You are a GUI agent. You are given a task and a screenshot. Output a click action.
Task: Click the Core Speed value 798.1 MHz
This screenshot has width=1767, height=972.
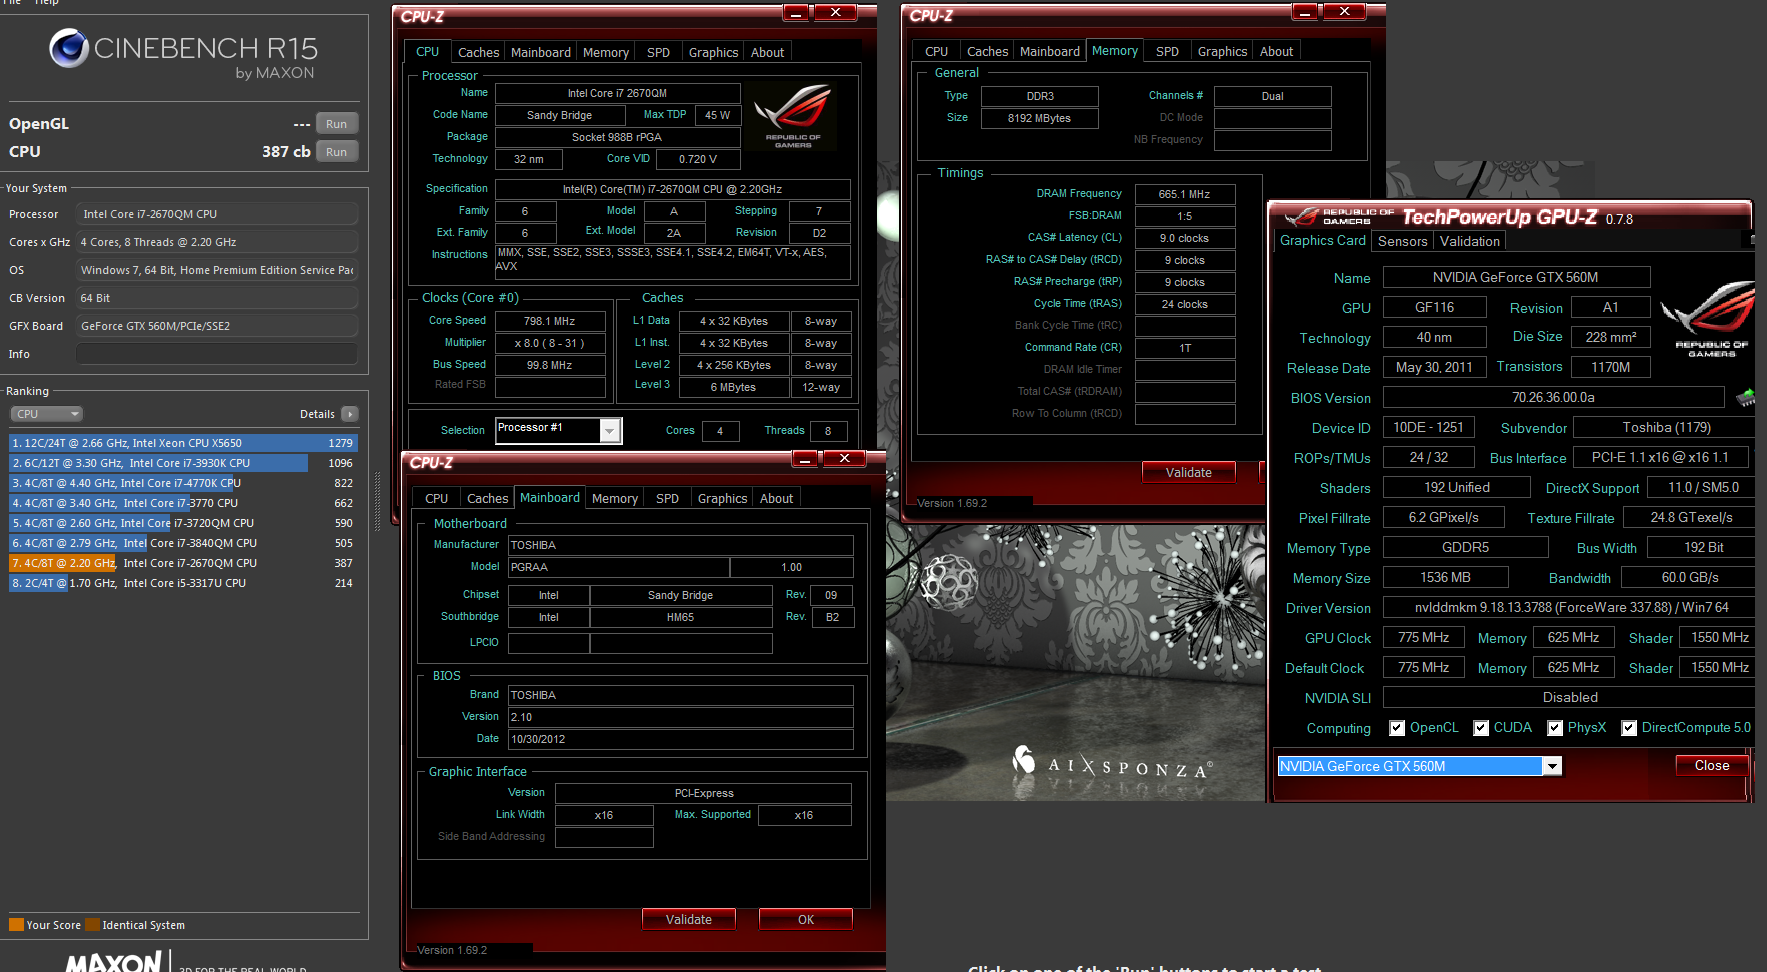click(x=549, y=321)
